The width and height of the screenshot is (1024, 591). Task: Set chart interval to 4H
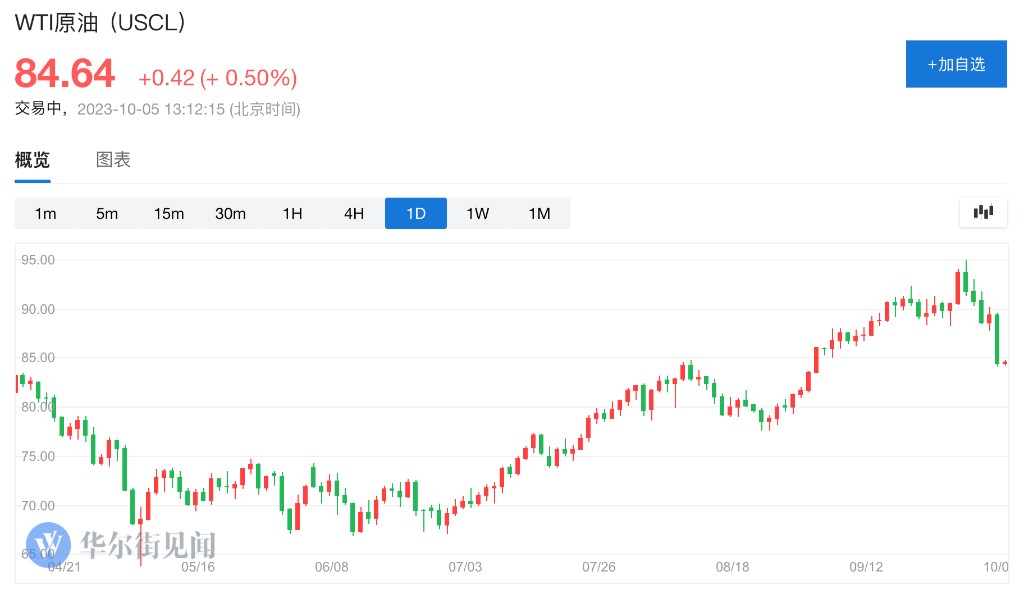pyautogui.click(x=354, y=213)
